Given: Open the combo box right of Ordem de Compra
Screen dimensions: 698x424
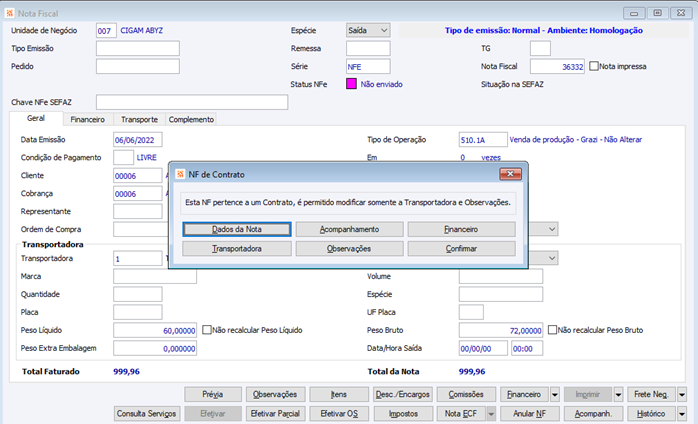Looking at the screenshot, I should pos(552,229).
